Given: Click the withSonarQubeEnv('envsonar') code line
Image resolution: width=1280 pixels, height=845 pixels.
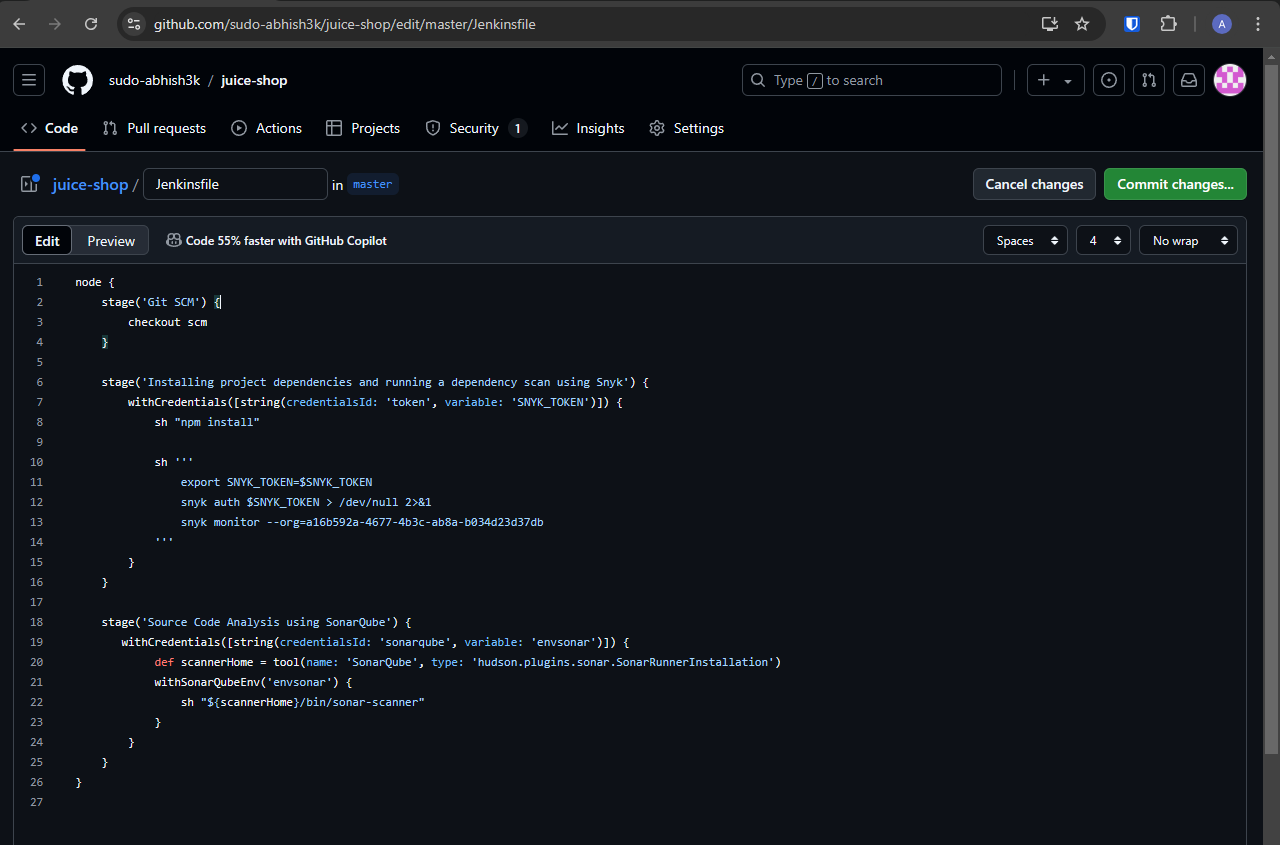Looking at the screenshot, I should tap(254, 682).
